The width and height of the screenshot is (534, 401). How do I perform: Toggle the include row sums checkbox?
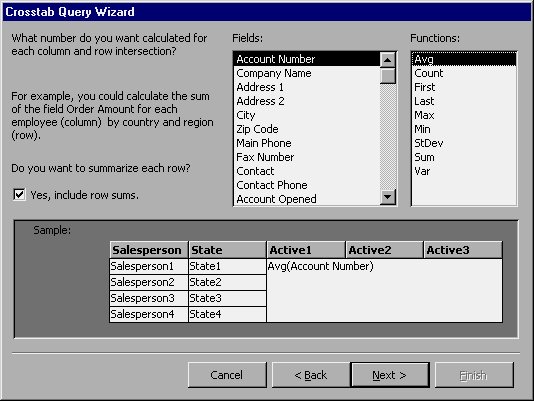point(19,195)
